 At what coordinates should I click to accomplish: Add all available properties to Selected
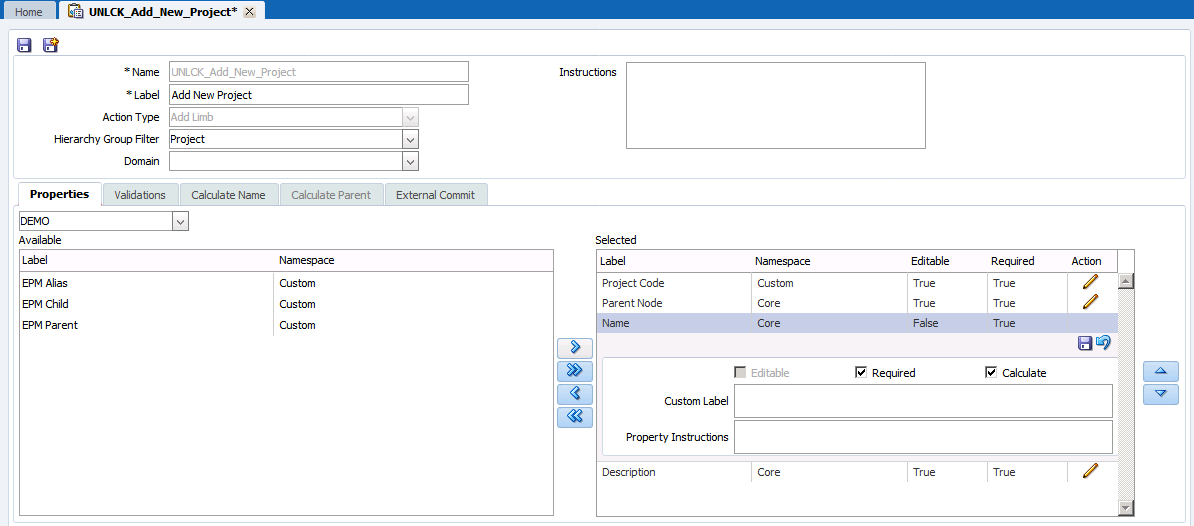(574, 371)
